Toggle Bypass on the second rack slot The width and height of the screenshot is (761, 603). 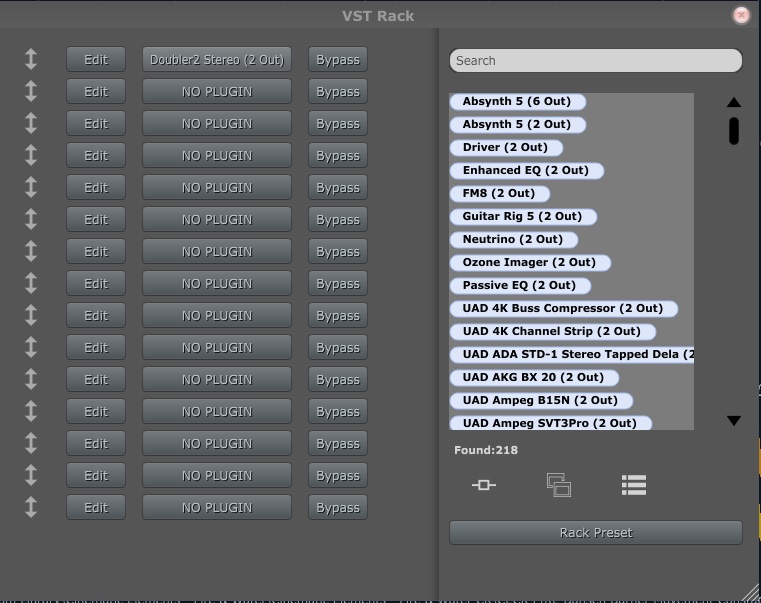tap(338, 91)
